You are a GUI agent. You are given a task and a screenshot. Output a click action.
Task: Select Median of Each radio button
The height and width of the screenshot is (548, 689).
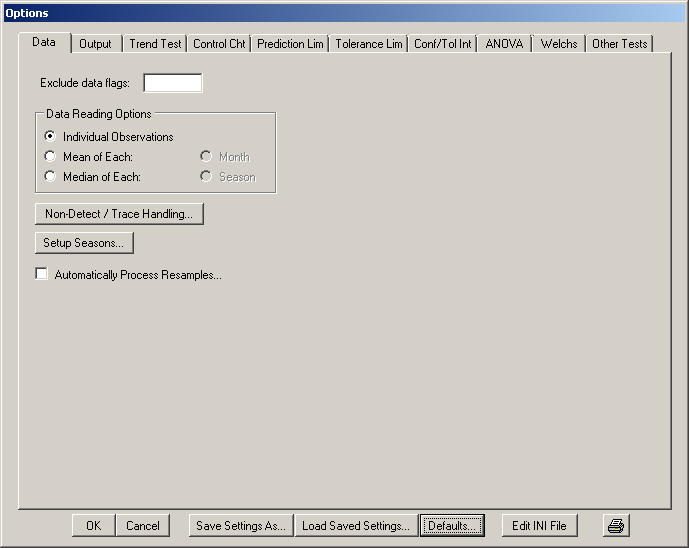point(50,177)
